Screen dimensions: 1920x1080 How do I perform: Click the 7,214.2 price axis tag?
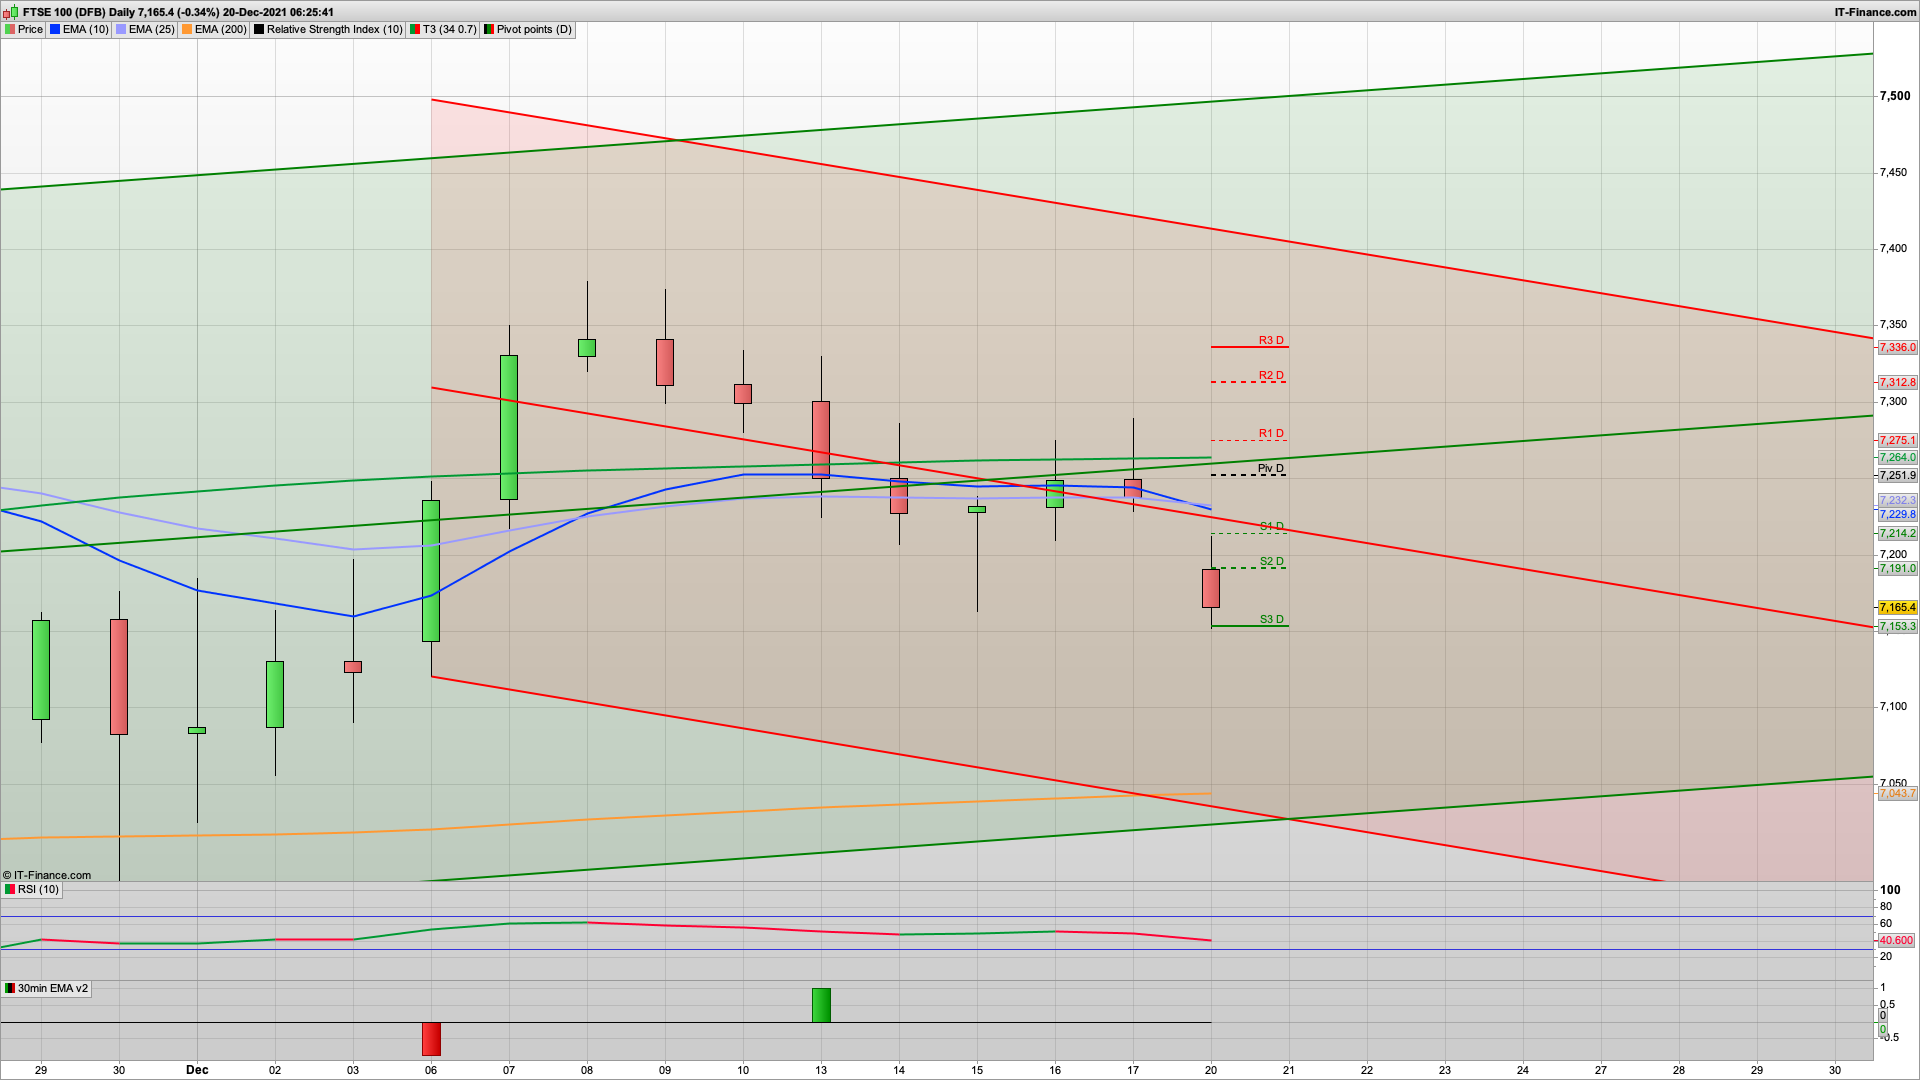coord(1897,533)
